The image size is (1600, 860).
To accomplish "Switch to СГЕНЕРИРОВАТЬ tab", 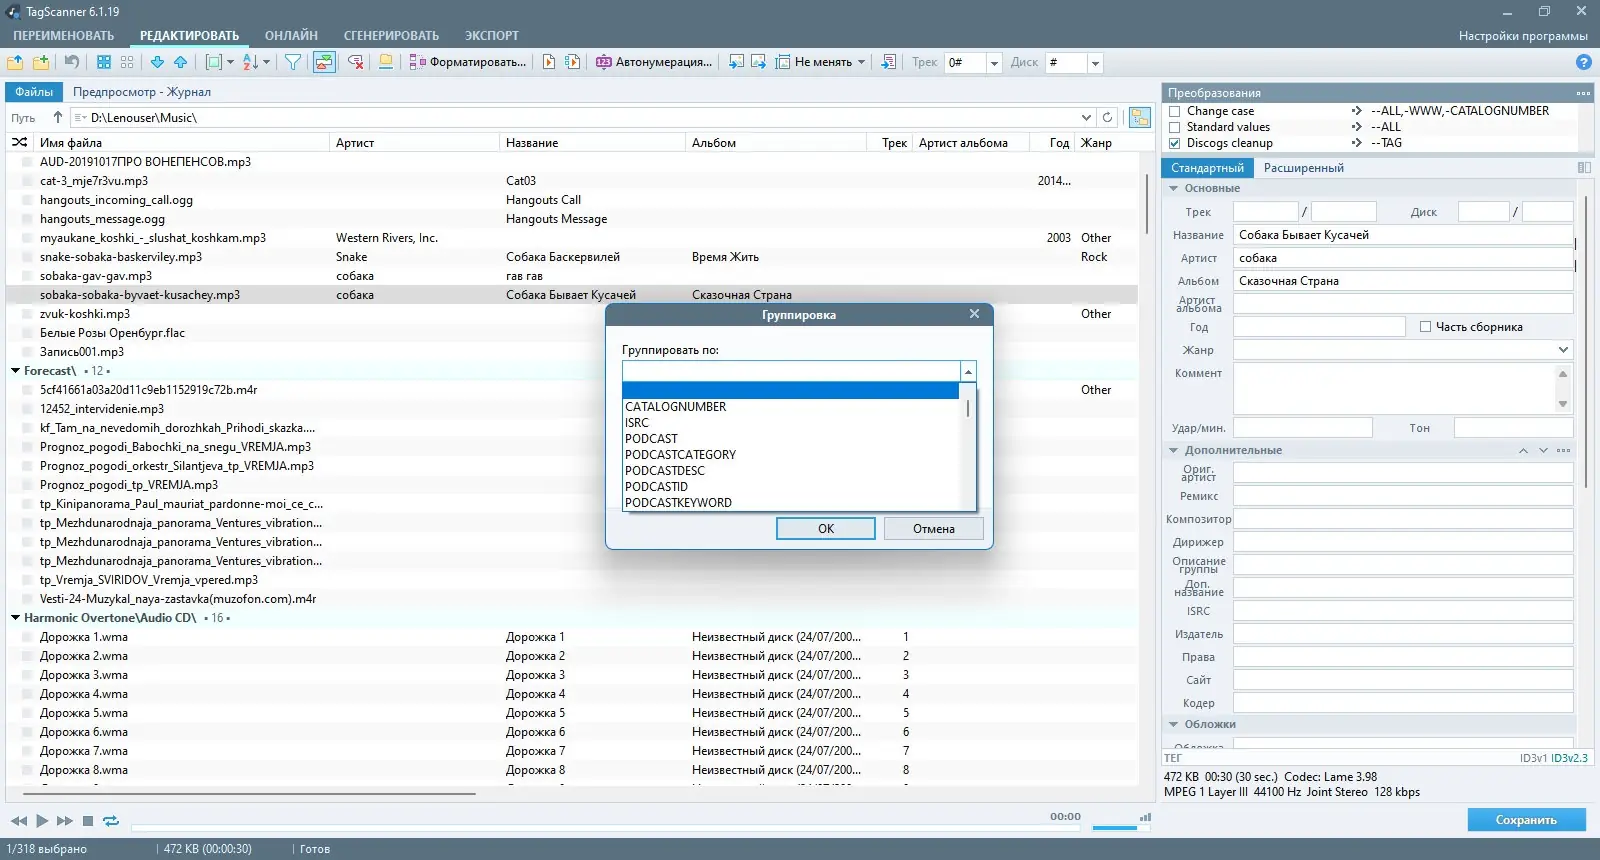I will 391,36.
